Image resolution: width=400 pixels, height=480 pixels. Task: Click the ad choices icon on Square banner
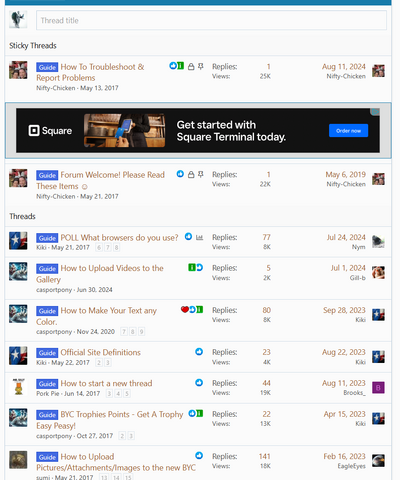375,112
